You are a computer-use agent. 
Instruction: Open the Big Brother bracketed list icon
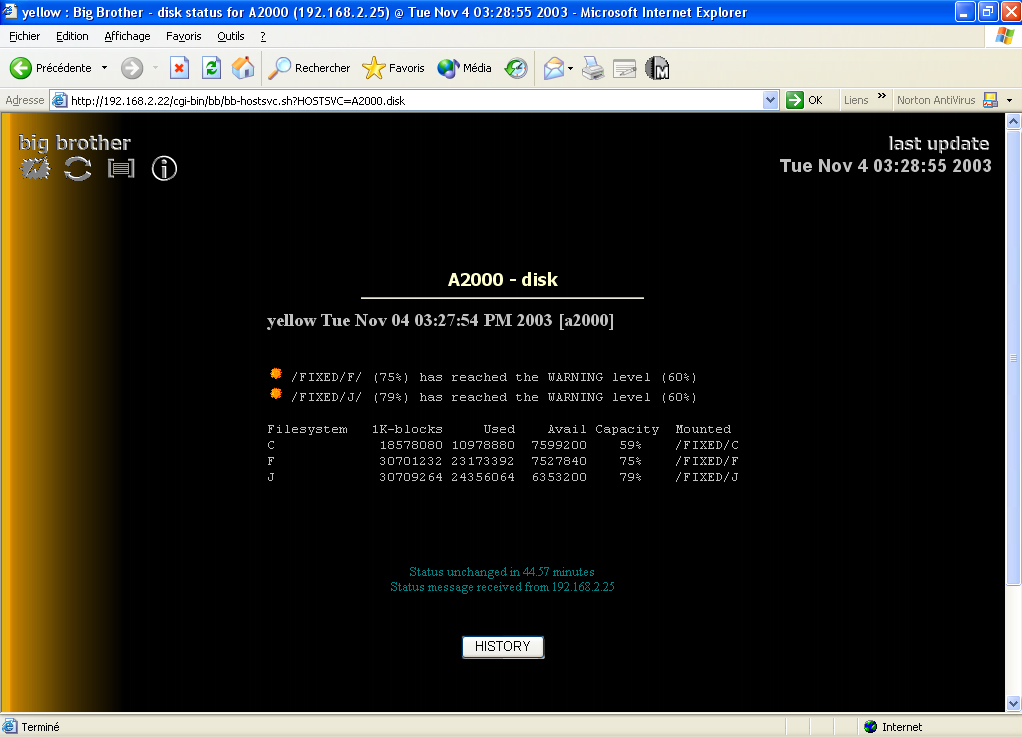(120, 168)
